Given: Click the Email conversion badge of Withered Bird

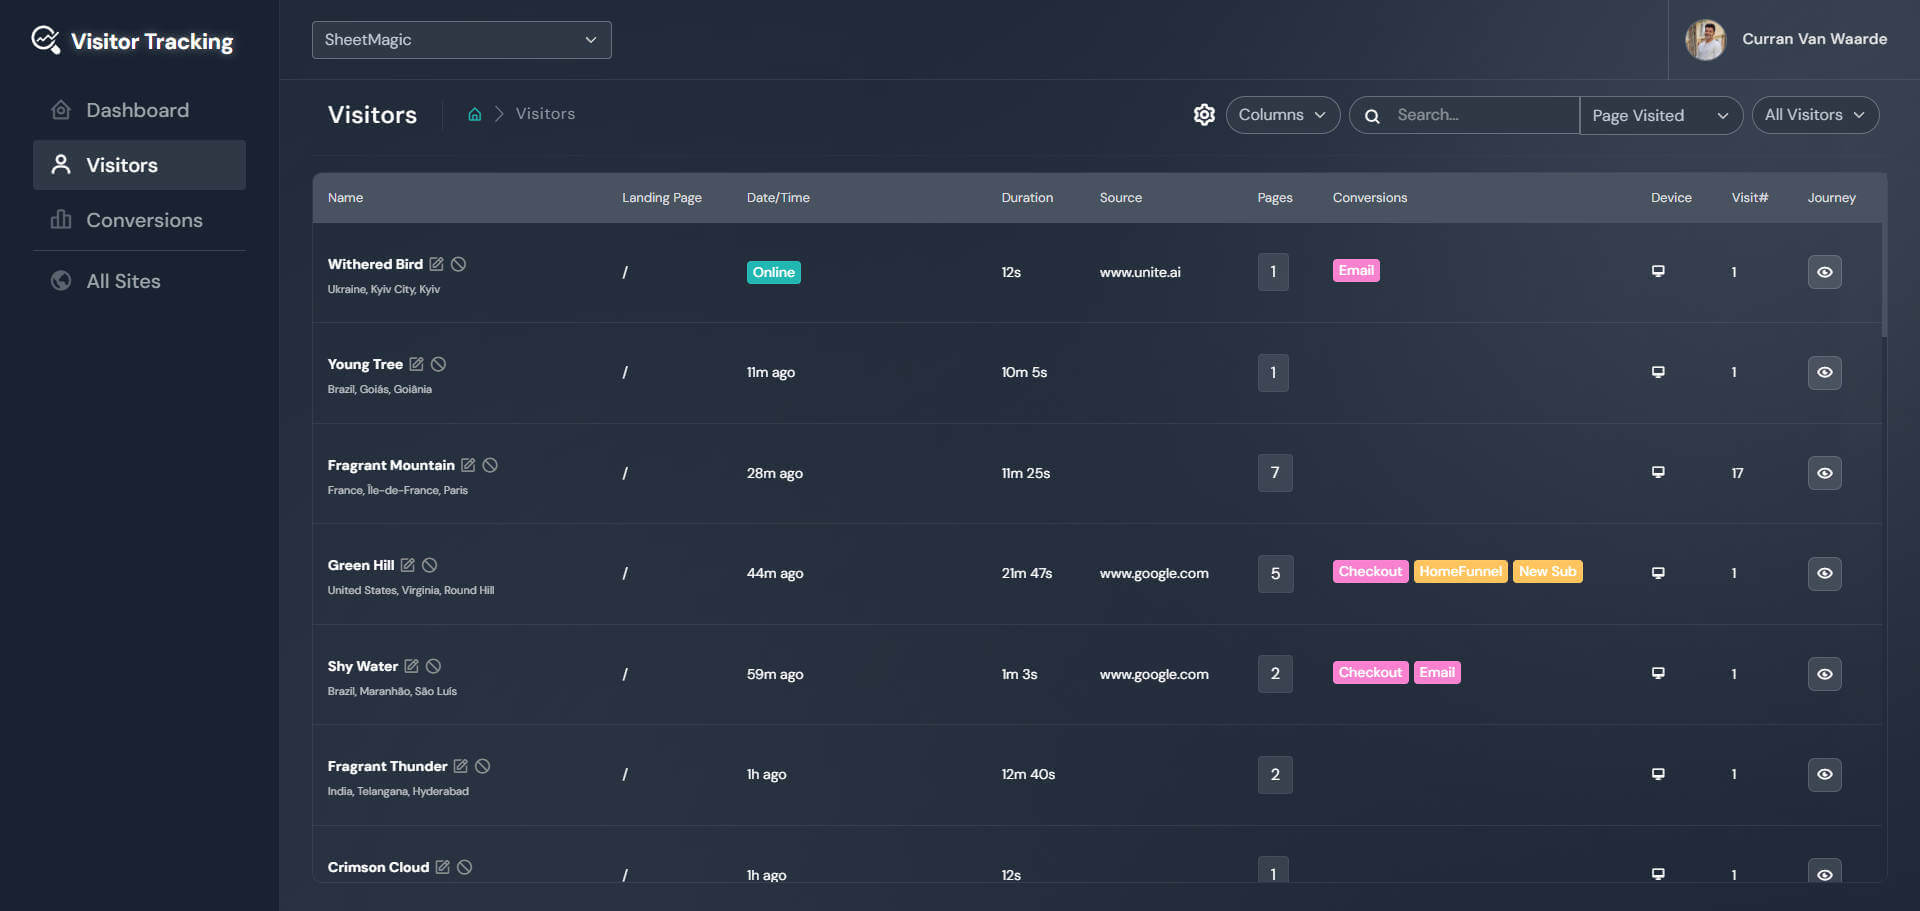Looking at the screenshot, I should [x=1355, y=270].
